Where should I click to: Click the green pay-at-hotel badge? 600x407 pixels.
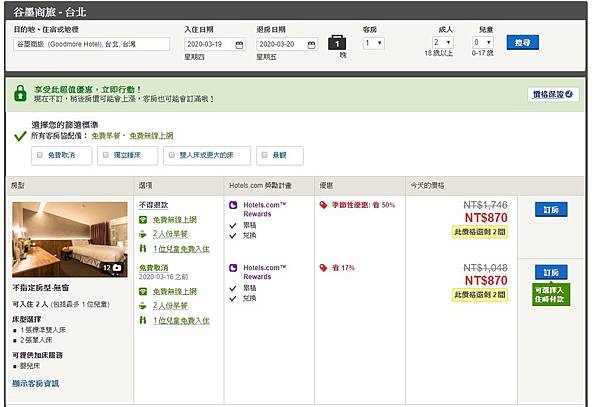551,295
